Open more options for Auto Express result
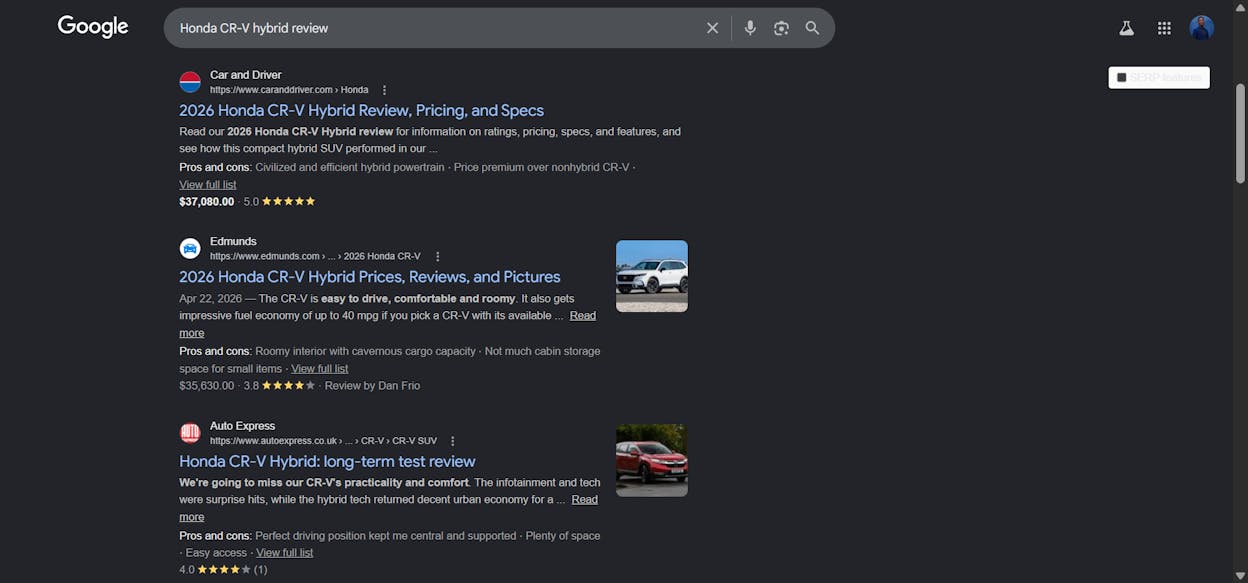The image size is (1248, 583). point(453,441)
